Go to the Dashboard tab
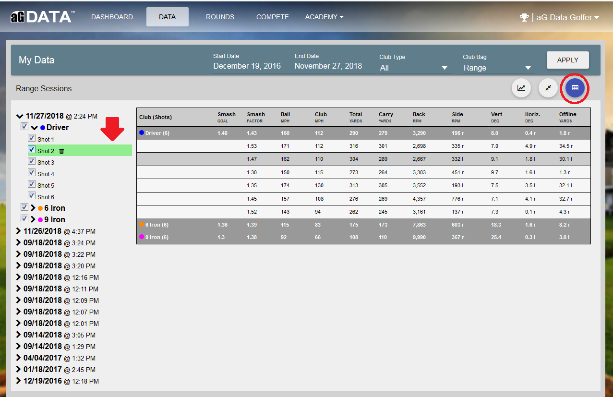Viewport: 613px width, 397px height. click(112, 17)
